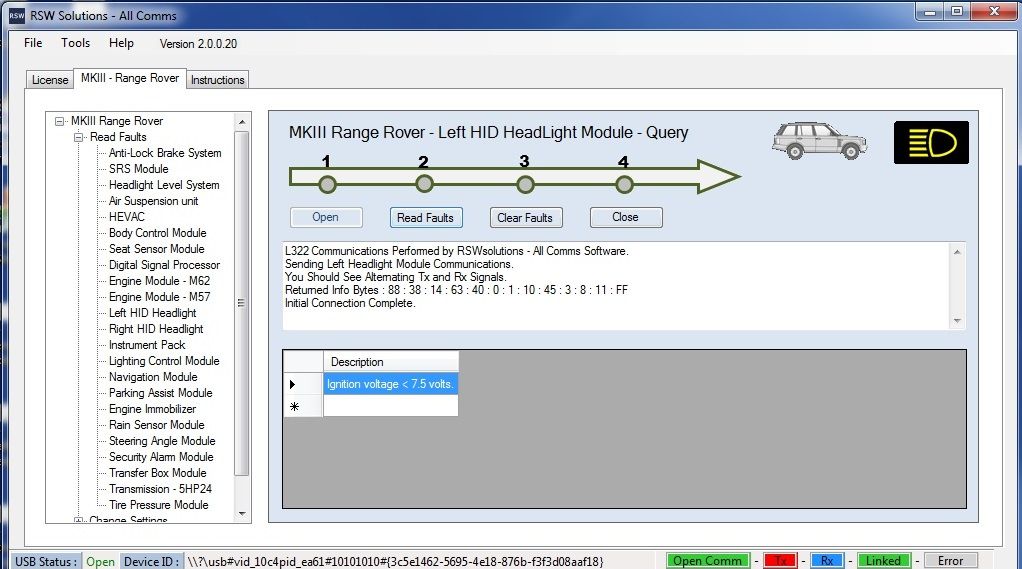Click log box scroll up arrow

pos(957,252)
